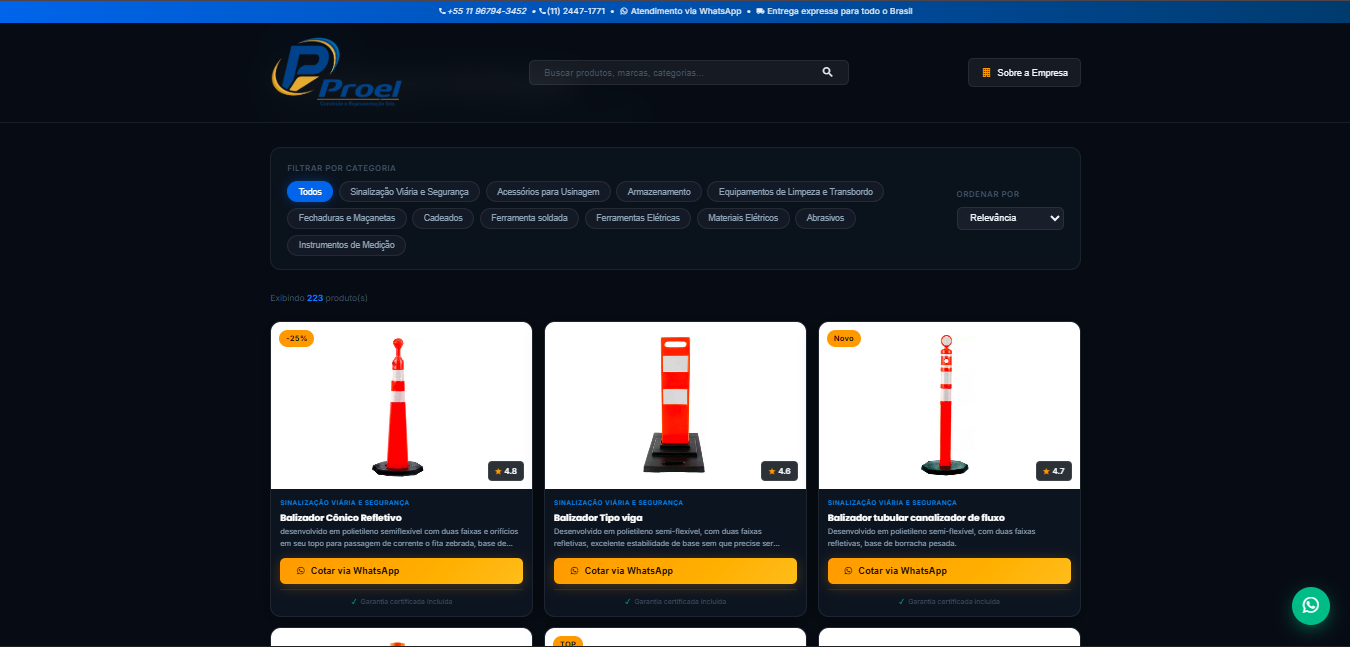Select the Armazenamento category

tap(659, 192)
